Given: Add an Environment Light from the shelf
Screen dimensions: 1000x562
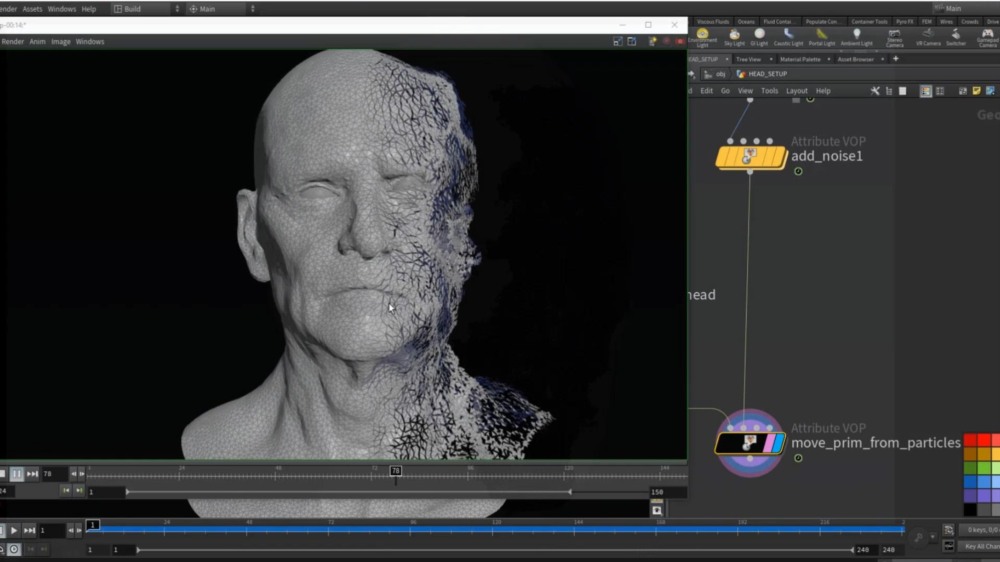Looking at the screenshot, I should [702, 37].
